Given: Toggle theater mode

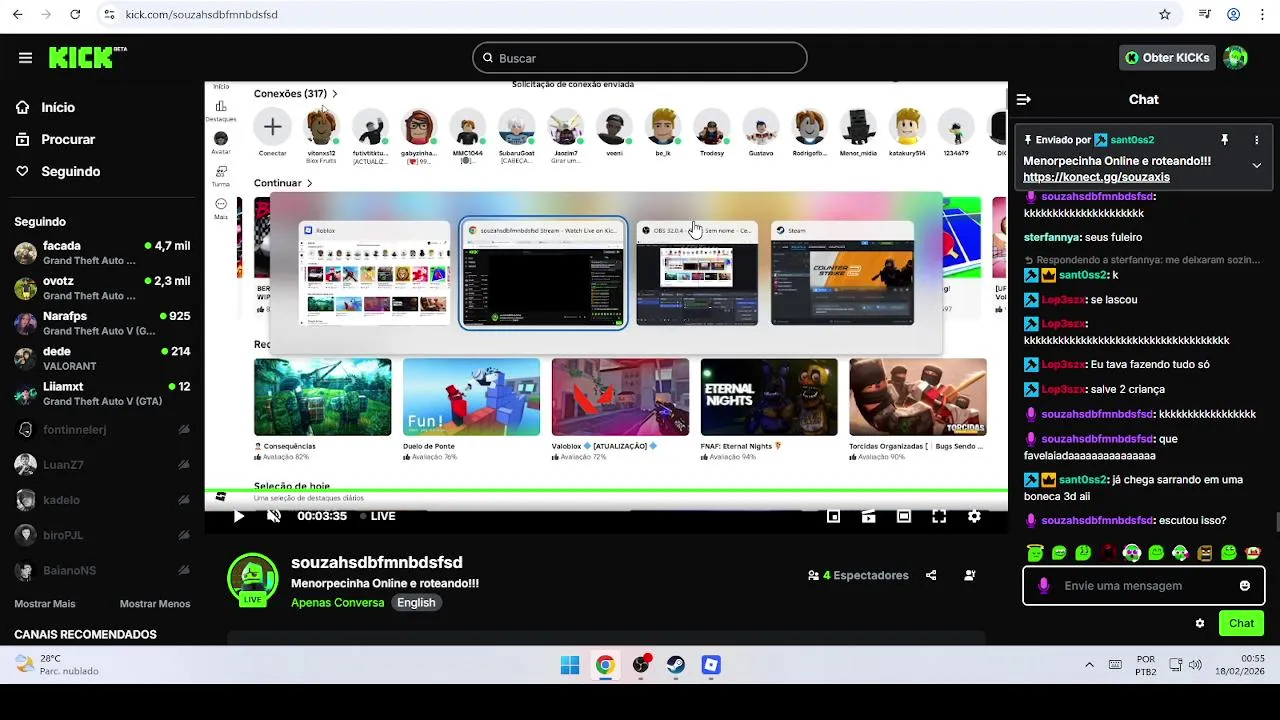Looking at the screenshot, I should click(x=904, y=516).
